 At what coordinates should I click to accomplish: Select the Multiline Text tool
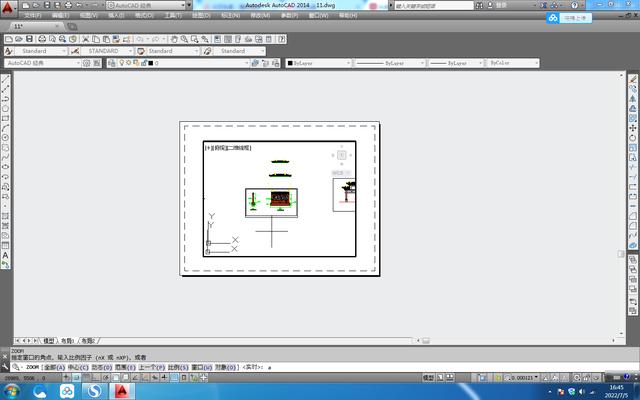pos(6,255)
